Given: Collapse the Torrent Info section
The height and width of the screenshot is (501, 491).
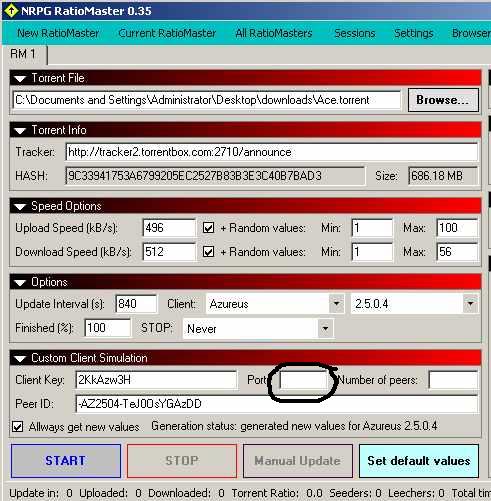Looking at the screenshot, I should pos(20,131).
